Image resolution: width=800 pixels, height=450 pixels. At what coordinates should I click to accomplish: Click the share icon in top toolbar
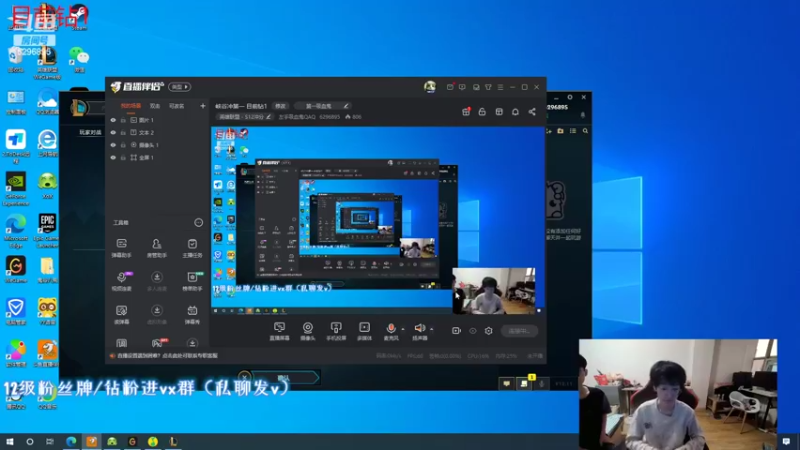click(x=532, y=112)
